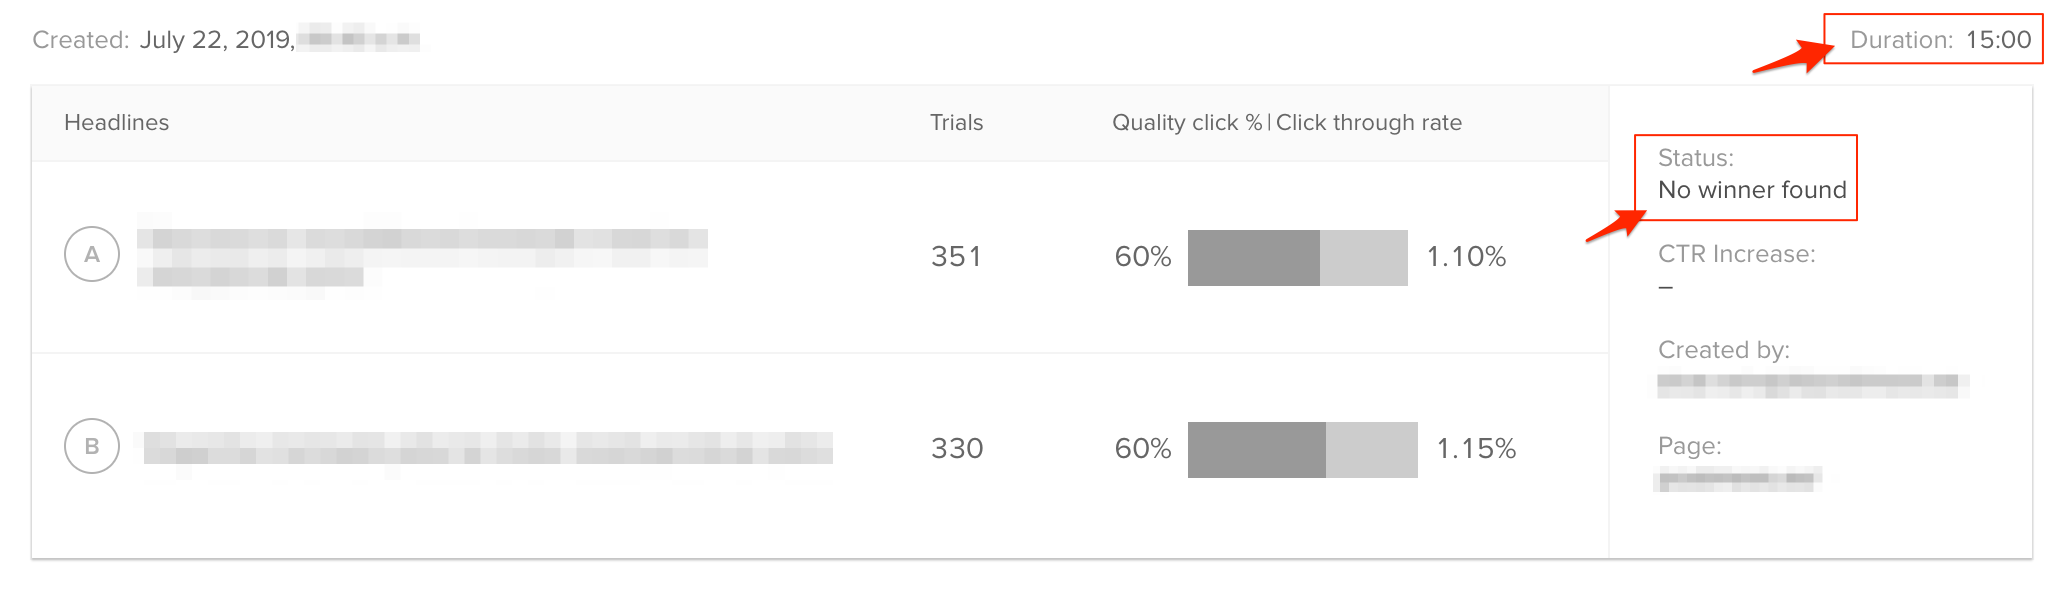Image resolution: width=2066 pixels, height=592 pixels.
Task: Click the July 22, 2019 created date
Action: [216, 40]
